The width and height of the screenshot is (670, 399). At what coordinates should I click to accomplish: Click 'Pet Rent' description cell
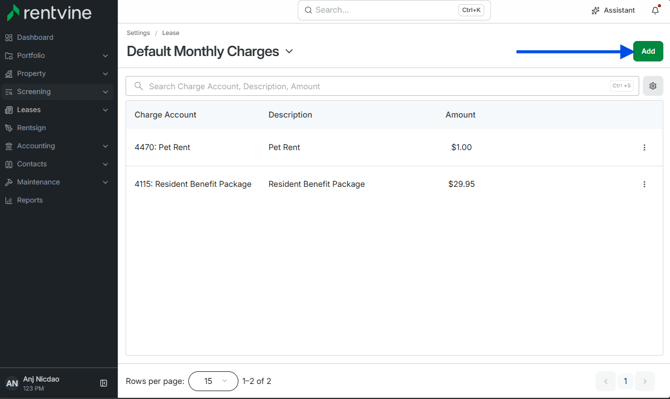pyautogui.click(x=284, y=147)
